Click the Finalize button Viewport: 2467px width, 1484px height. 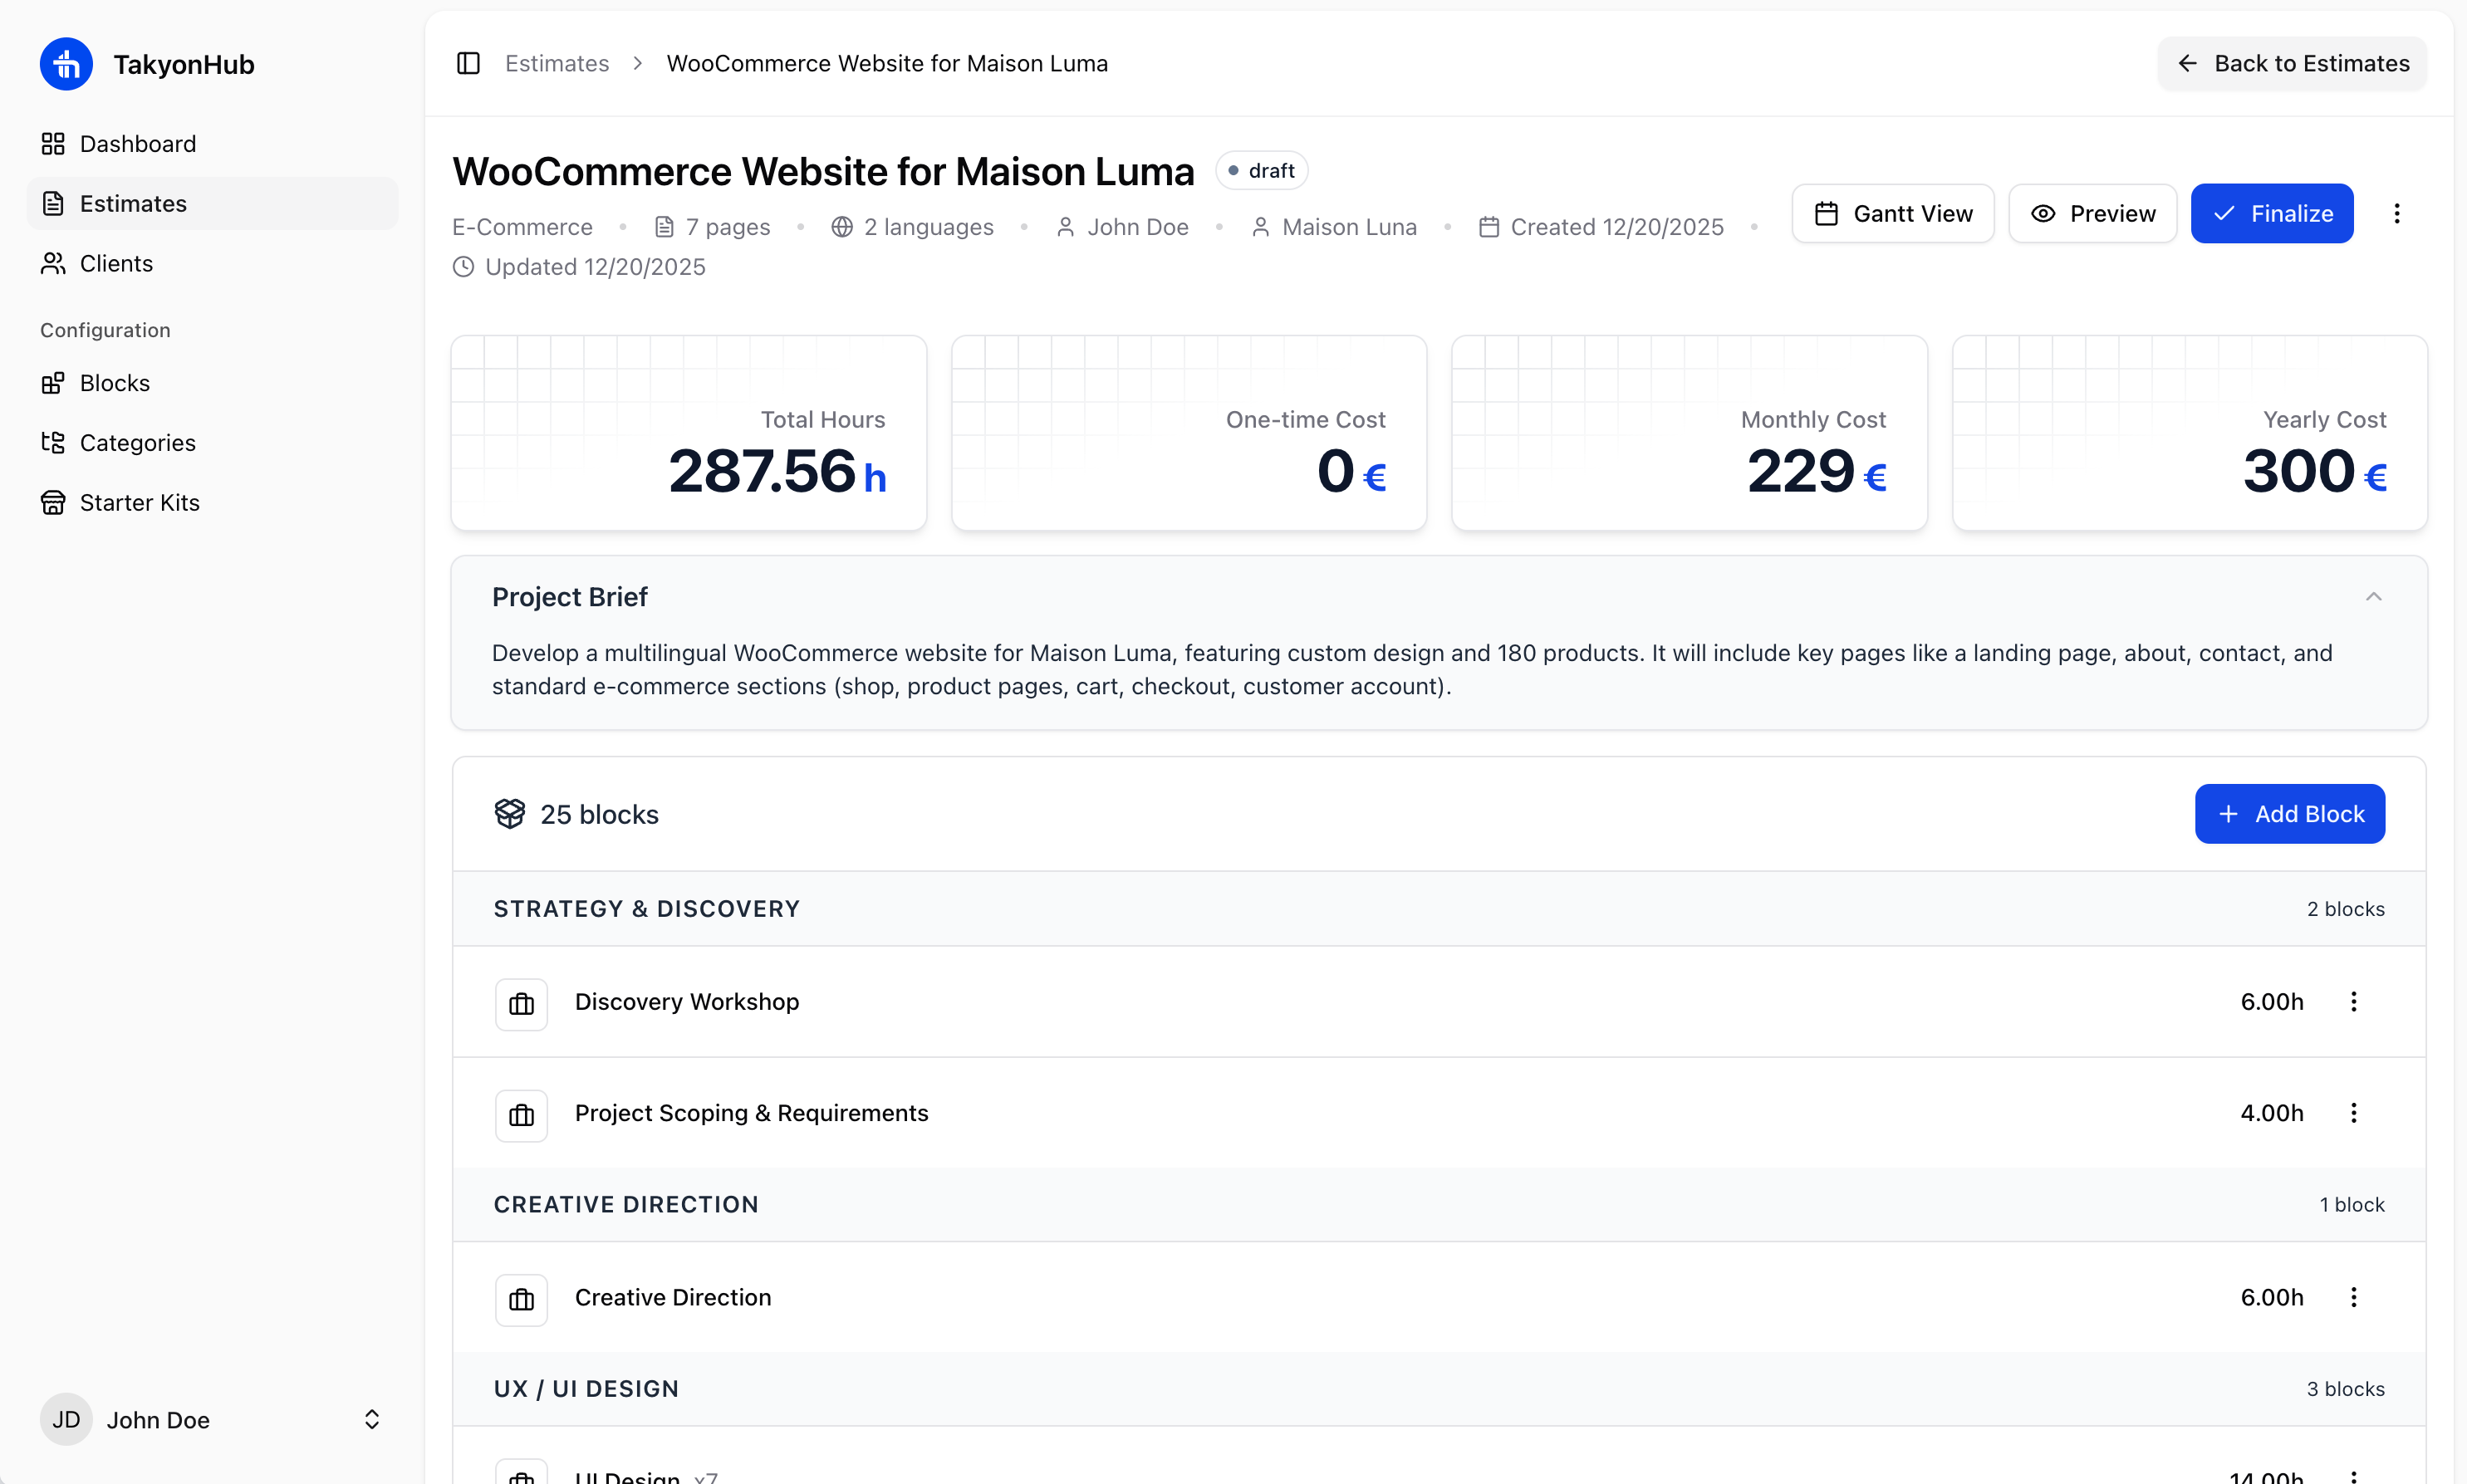pos(2272,213)
